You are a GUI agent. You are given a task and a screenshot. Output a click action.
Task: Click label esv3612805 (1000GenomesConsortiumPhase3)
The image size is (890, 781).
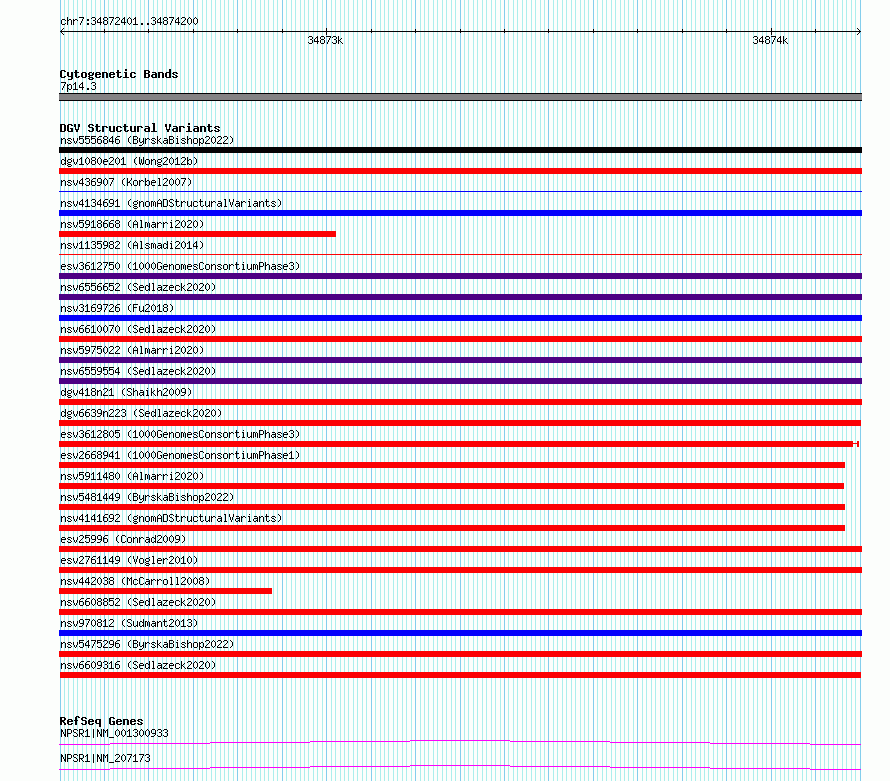[x=180, y=434]
